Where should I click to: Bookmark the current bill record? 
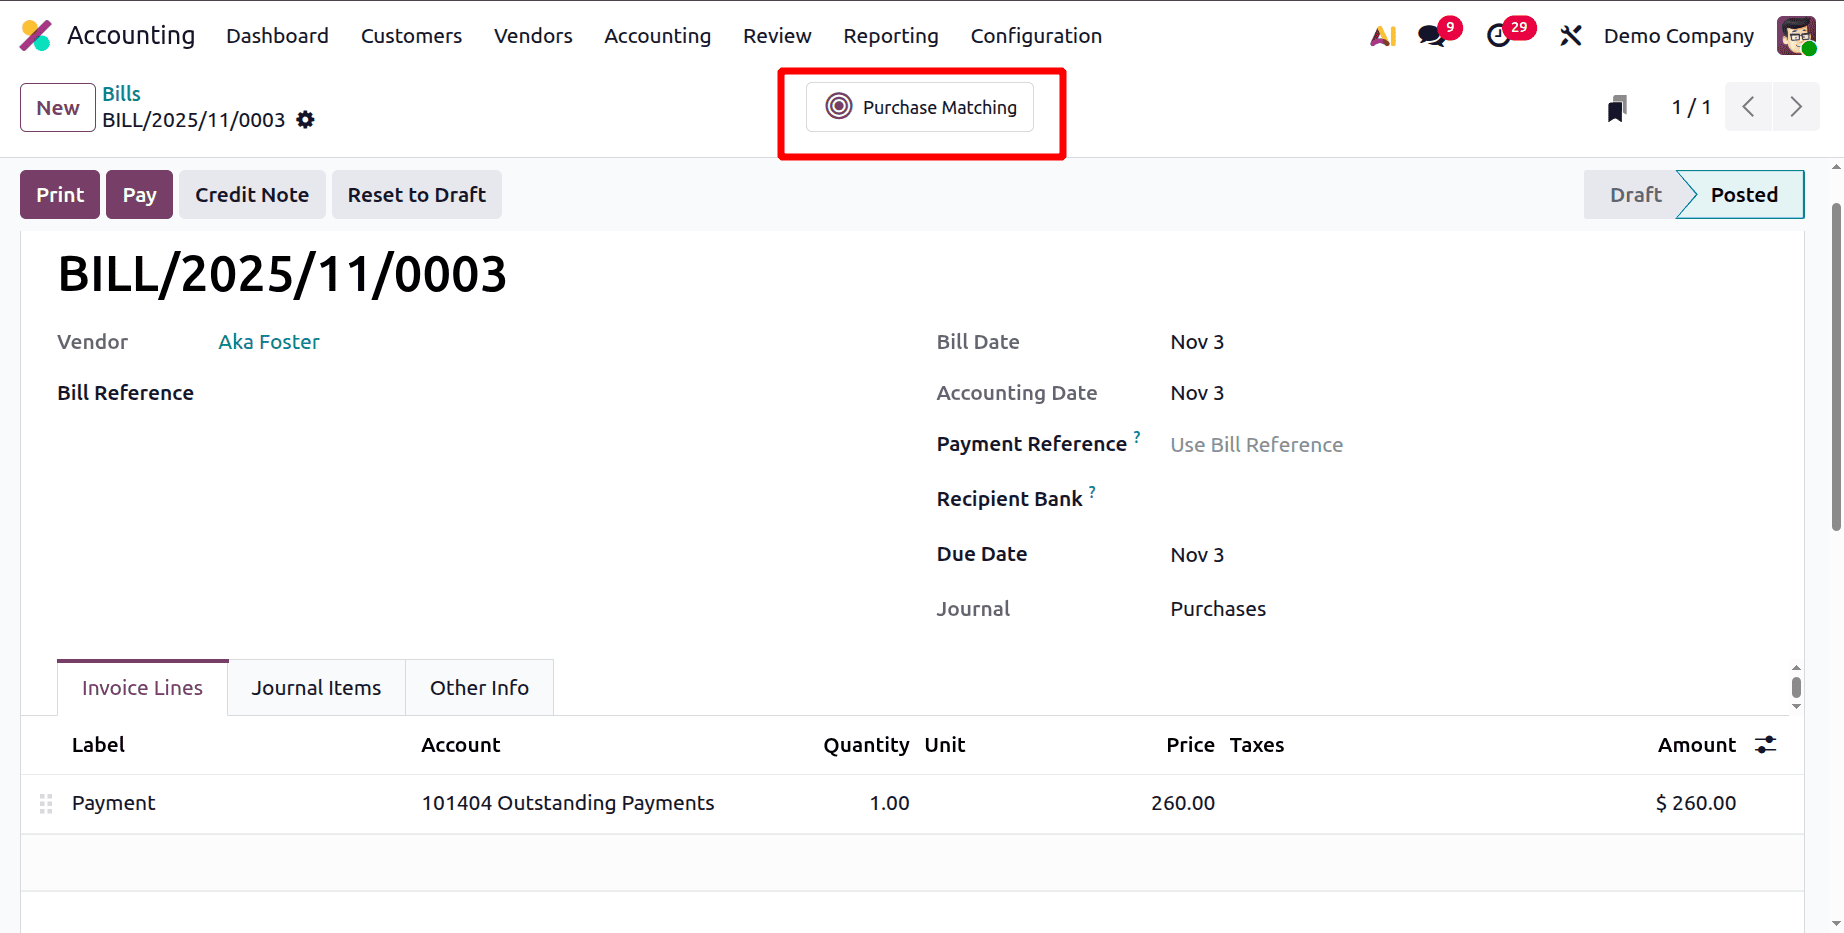[1616, 107]
